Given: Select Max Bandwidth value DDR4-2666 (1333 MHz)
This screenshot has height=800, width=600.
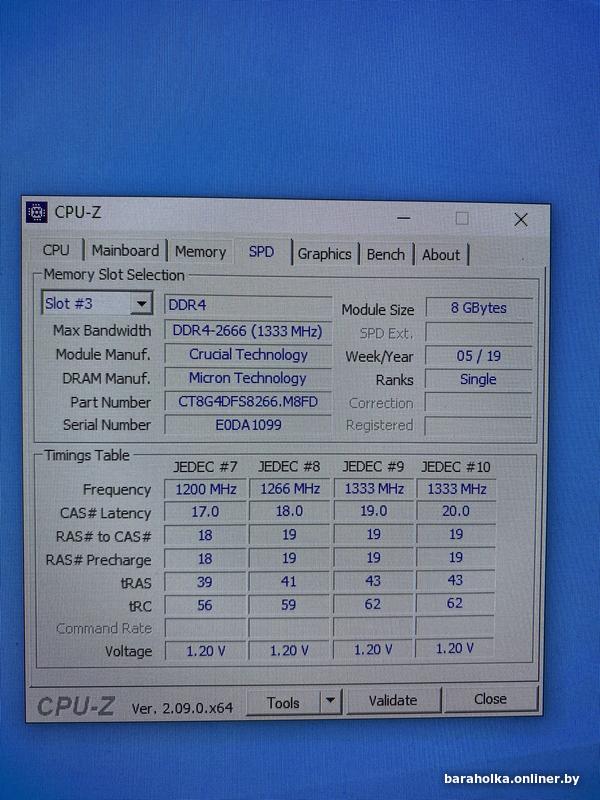Looking at the screenshot, I should pos(248,331).
